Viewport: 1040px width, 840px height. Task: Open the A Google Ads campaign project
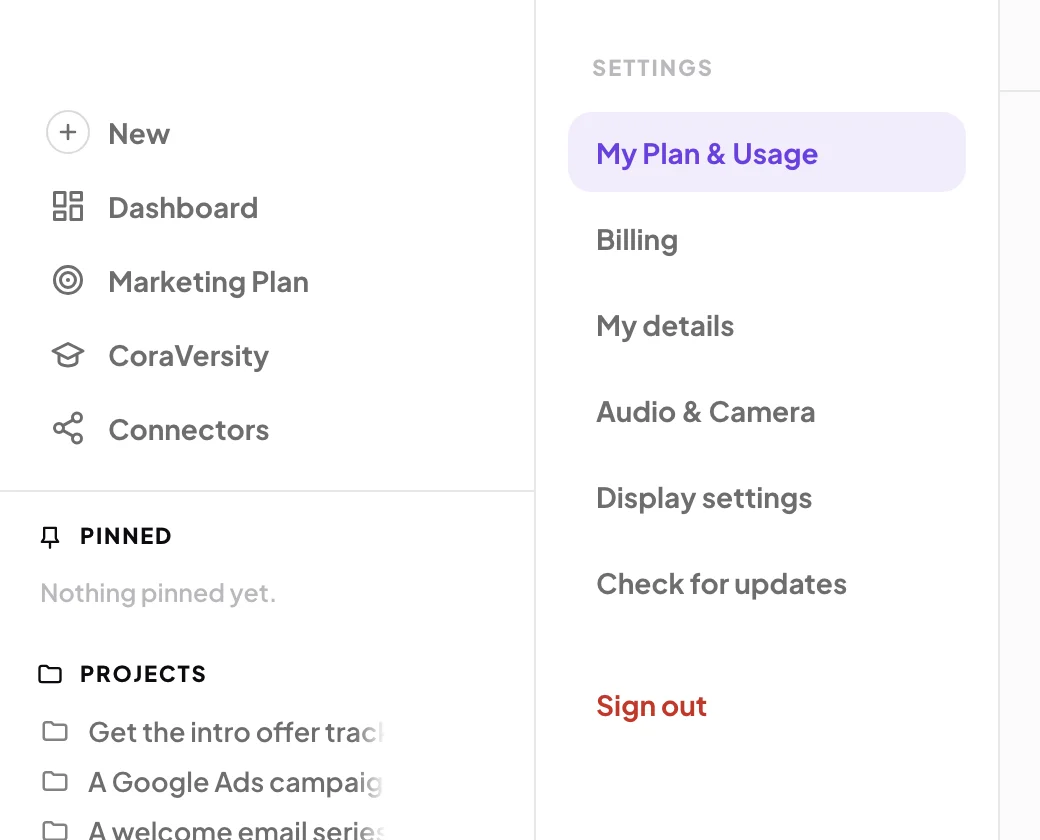pyautogui.click(x=235, y=783)
